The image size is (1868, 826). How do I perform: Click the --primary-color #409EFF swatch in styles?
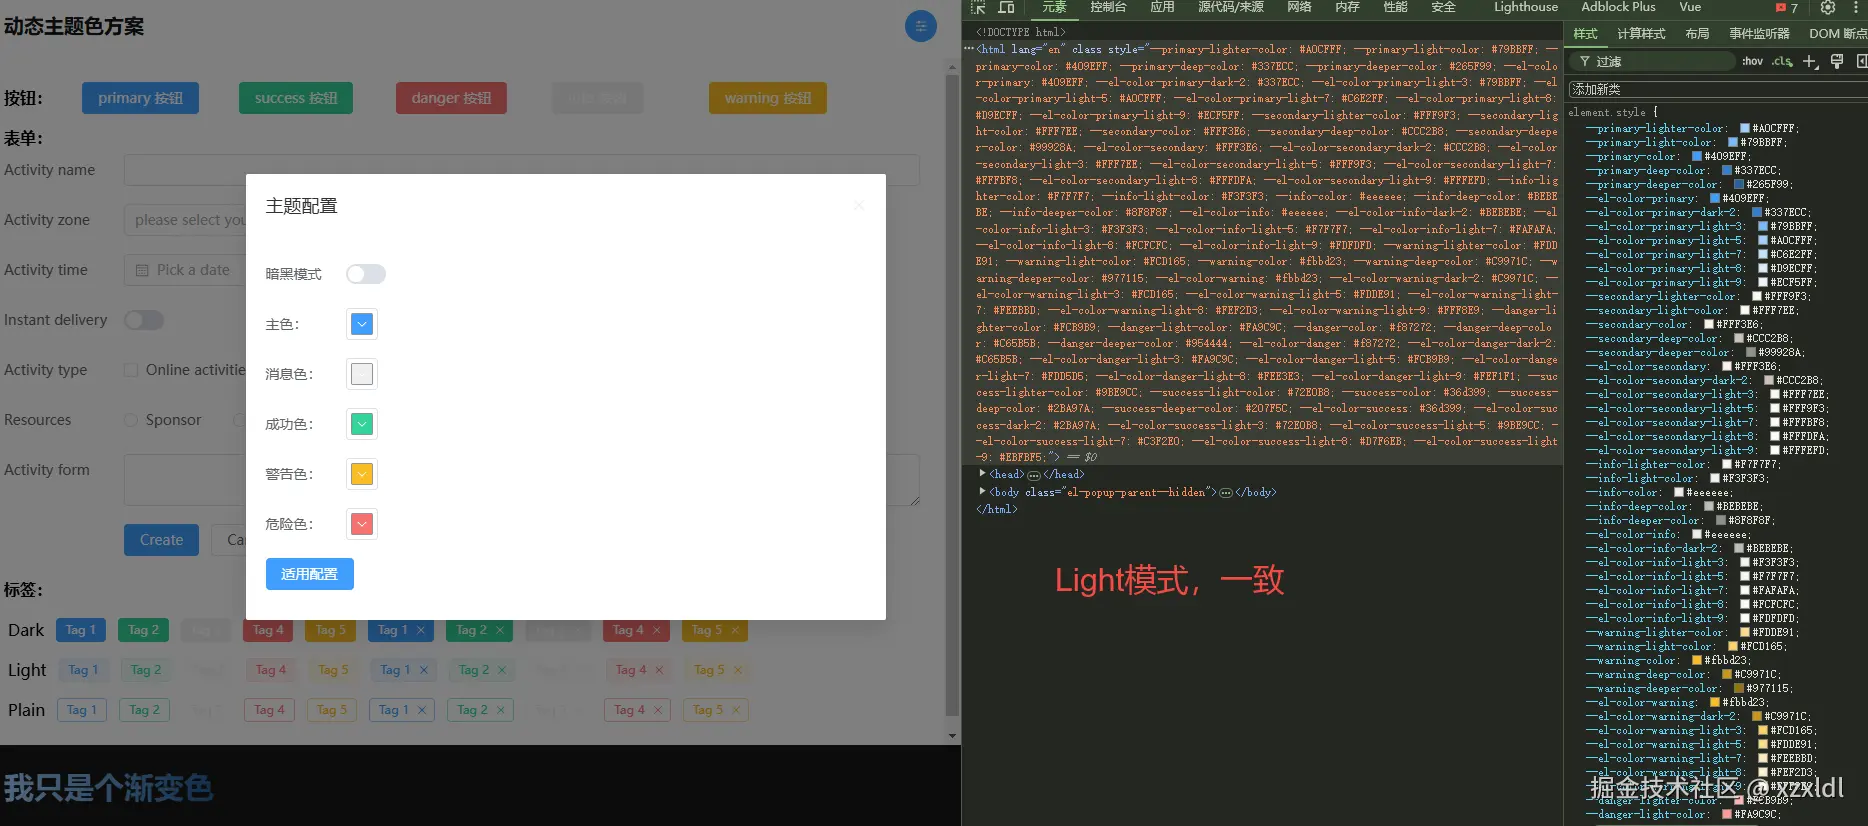coord(1697,157)
